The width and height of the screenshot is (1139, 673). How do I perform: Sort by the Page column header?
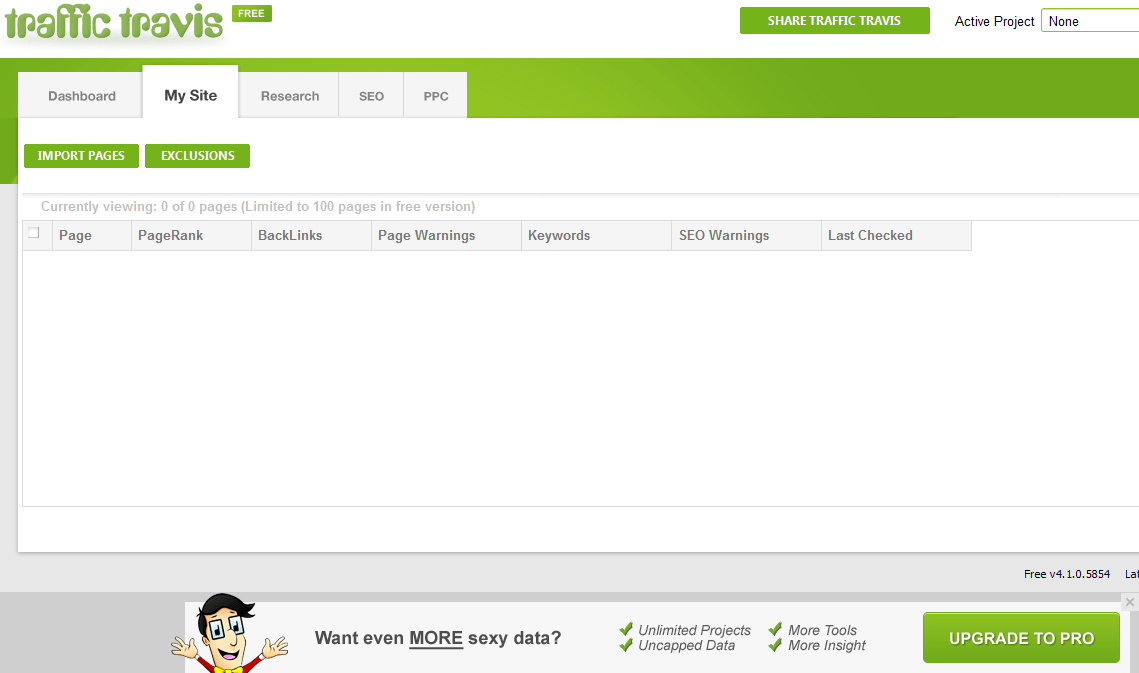pos(92,235)
